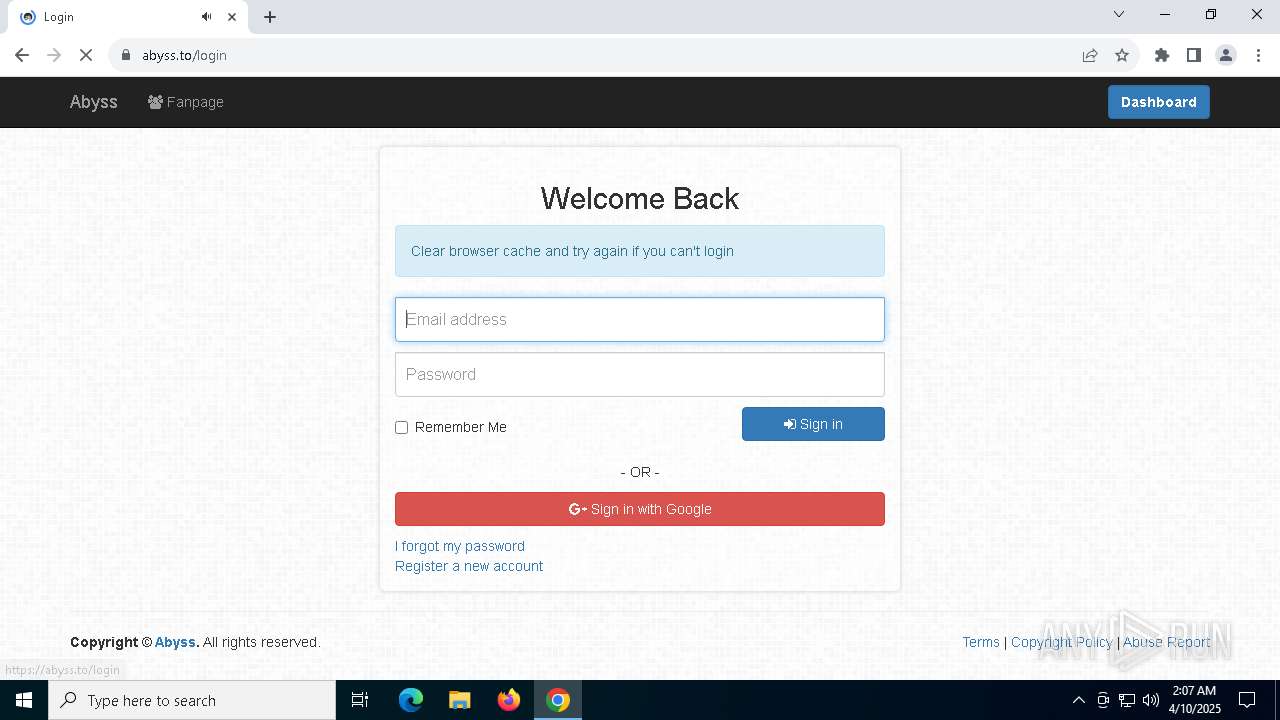This screenshot has height=720, width=1280.
Task: View site info via padlock icon
Action: point(126,55)
